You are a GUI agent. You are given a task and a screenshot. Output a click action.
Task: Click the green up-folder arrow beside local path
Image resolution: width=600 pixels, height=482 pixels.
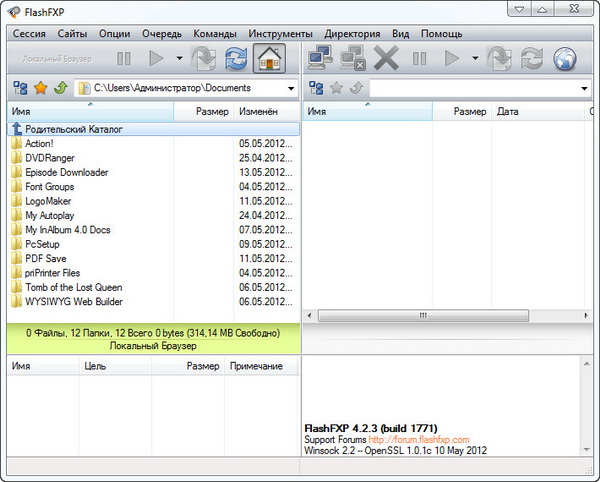point(60,88)
